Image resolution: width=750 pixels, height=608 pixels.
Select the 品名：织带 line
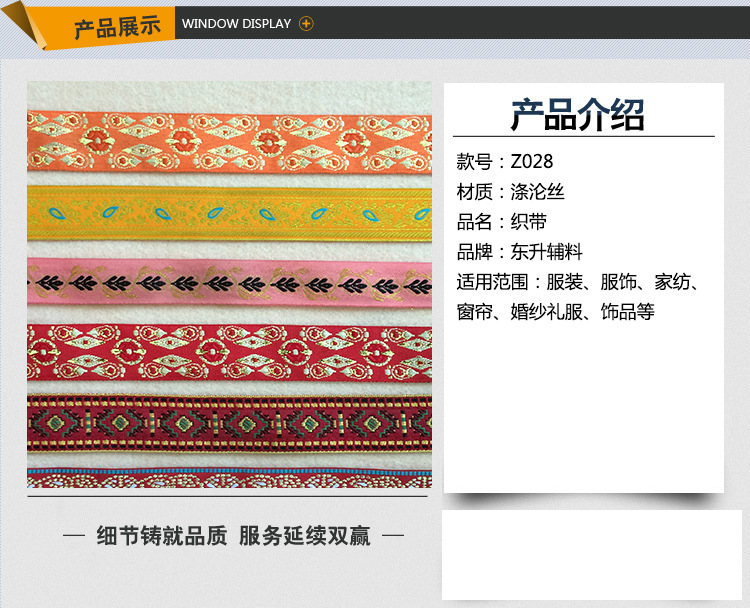click(x=501, y=222)
